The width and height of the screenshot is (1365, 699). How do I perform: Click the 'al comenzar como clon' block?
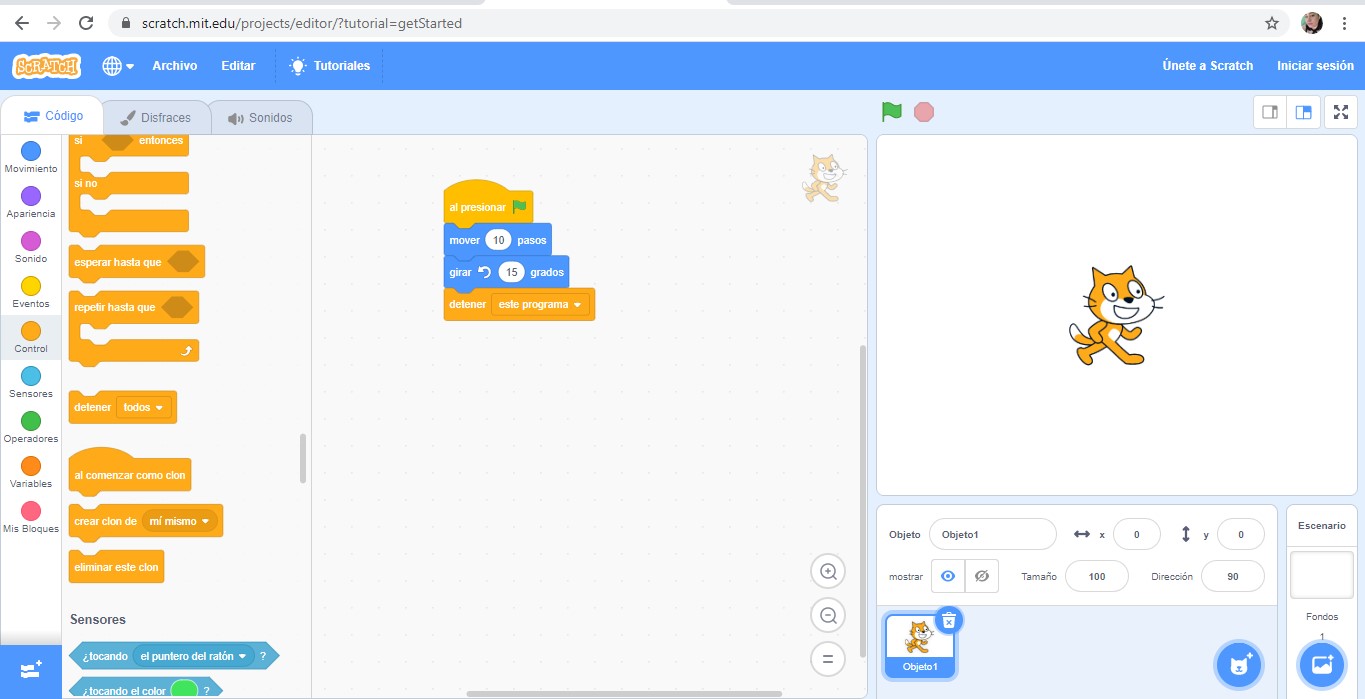point(129,471)
